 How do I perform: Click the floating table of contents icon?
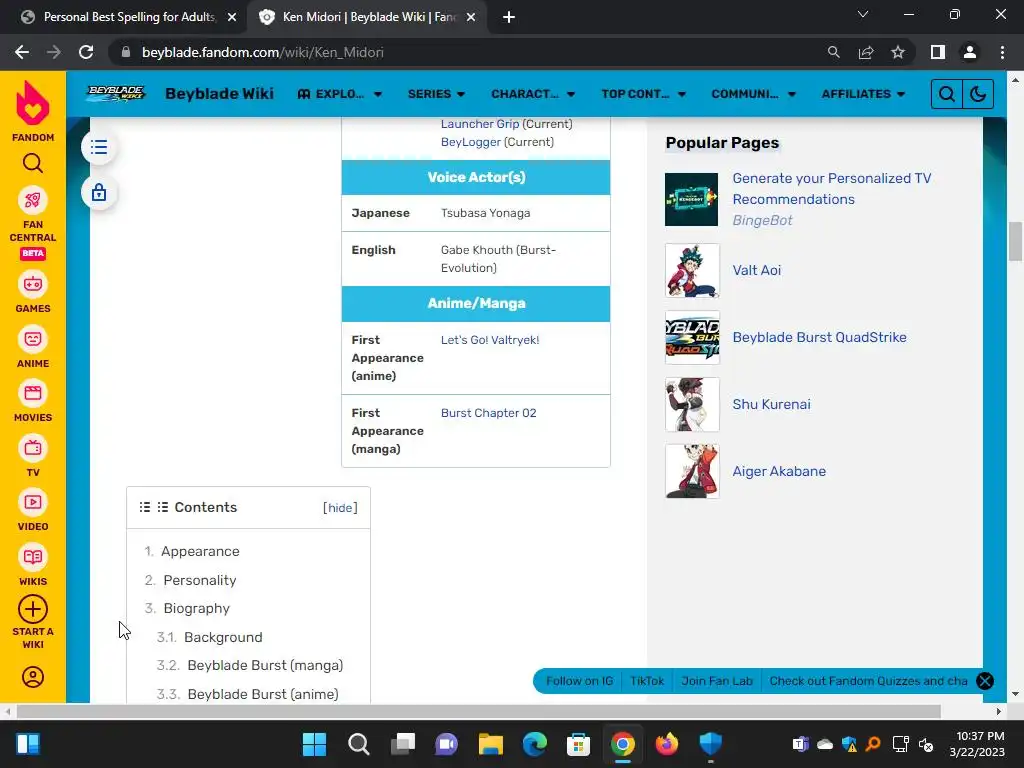click(99, 147)
